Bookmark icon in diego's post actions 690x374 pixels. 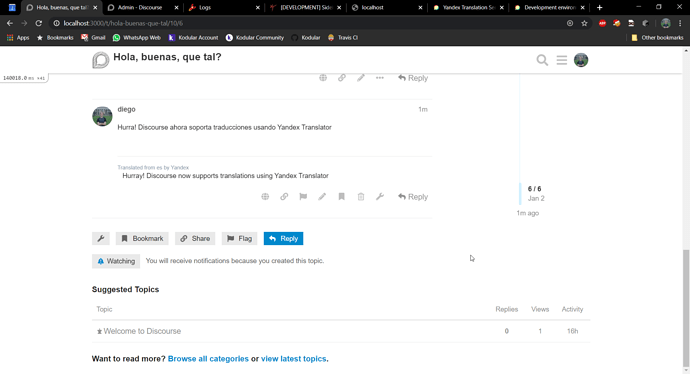pyautogui.click(x=341, y=197)
